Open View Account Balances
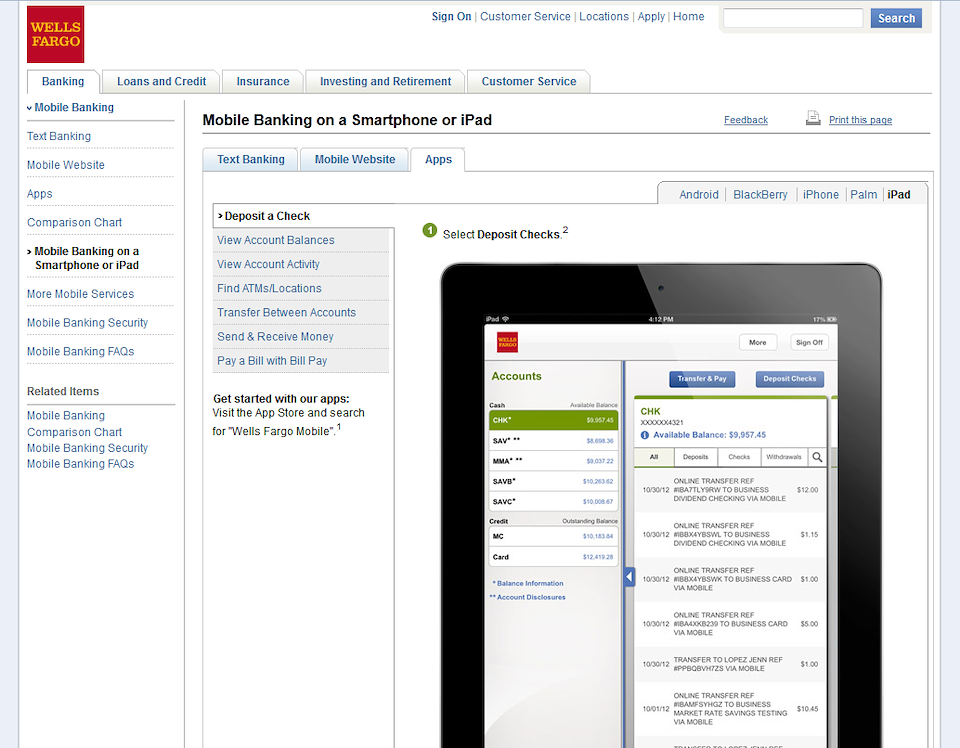The height and width of the screenshot is (748, 960). click(x=301, y=241)
